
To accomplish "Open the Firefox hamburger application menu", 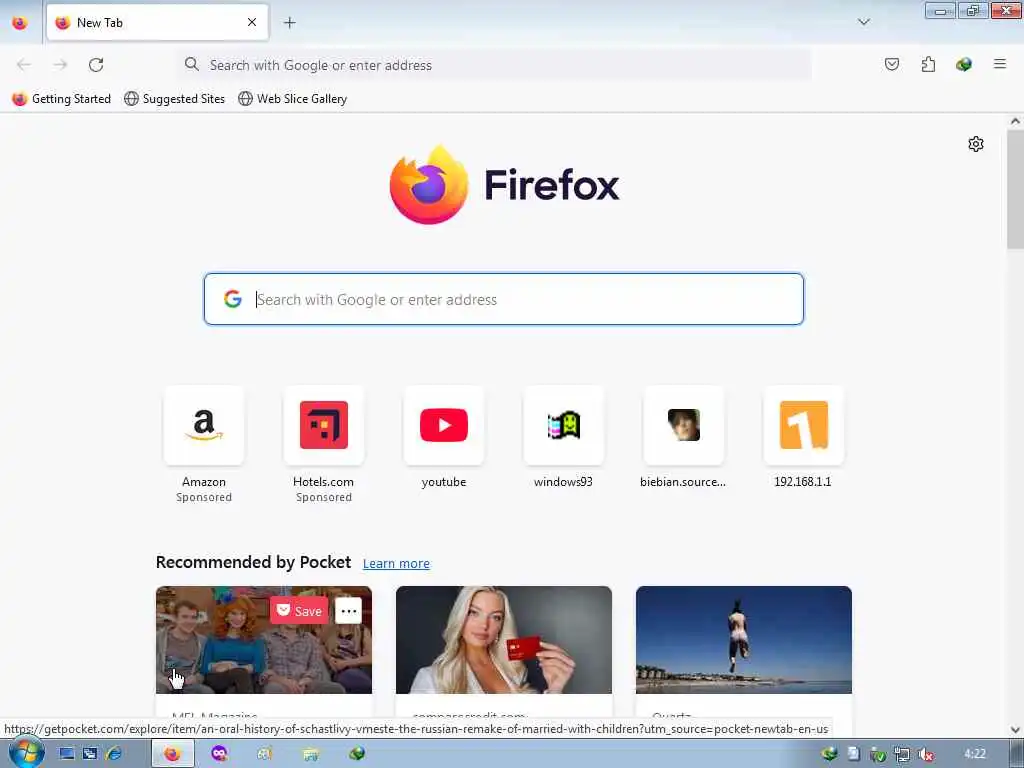I will pos(999,64).
